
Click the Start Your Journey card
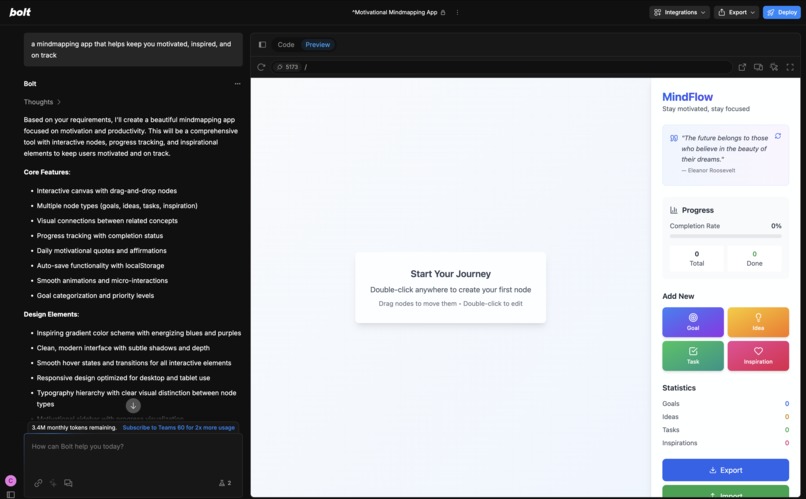(x=450, y=288)
